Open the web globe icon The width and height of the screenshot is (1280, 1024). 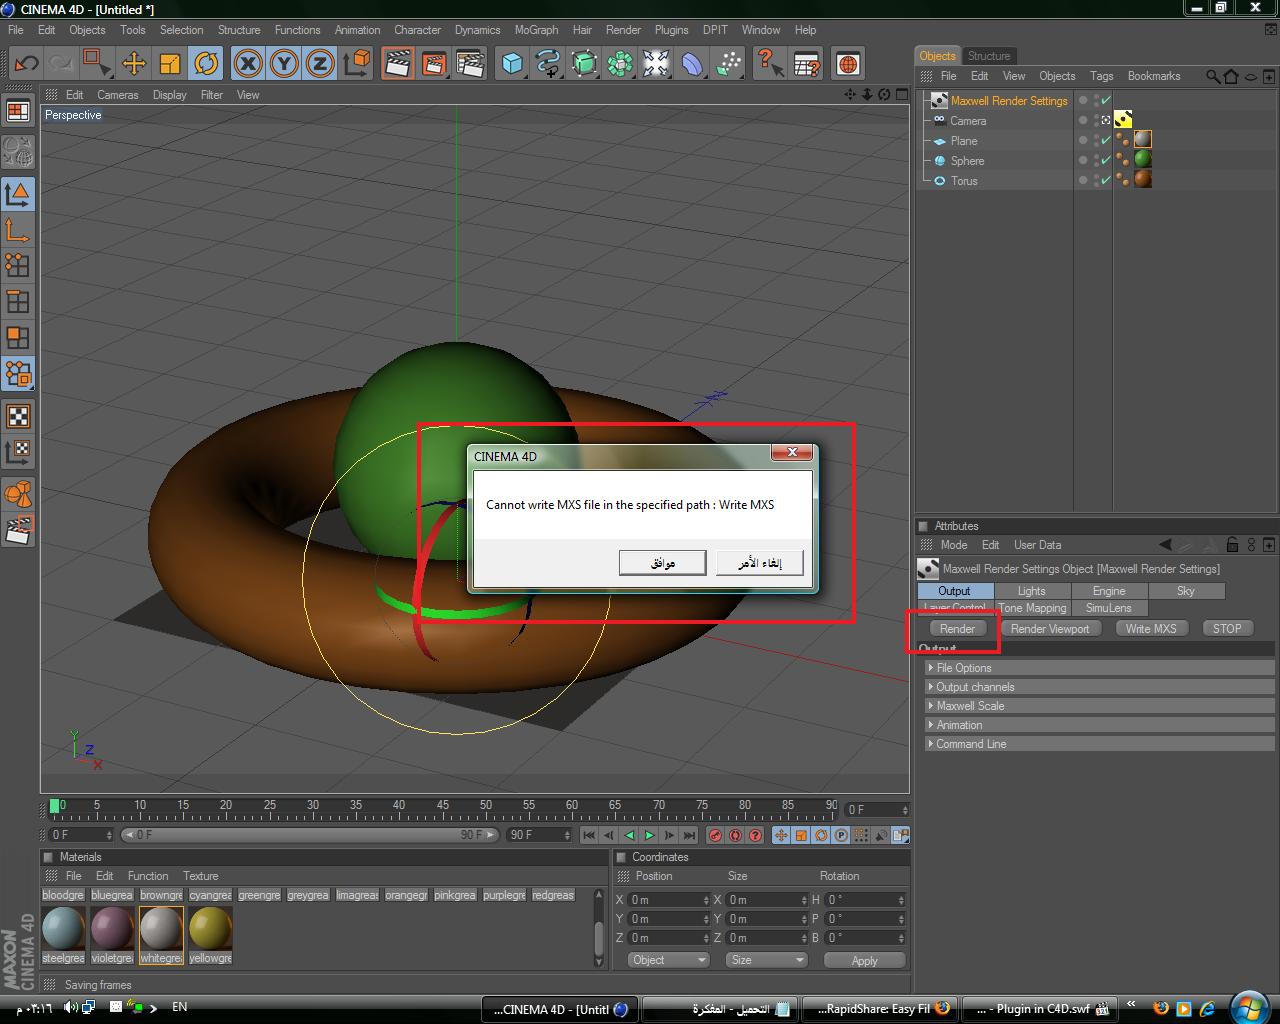coord(848,64)
